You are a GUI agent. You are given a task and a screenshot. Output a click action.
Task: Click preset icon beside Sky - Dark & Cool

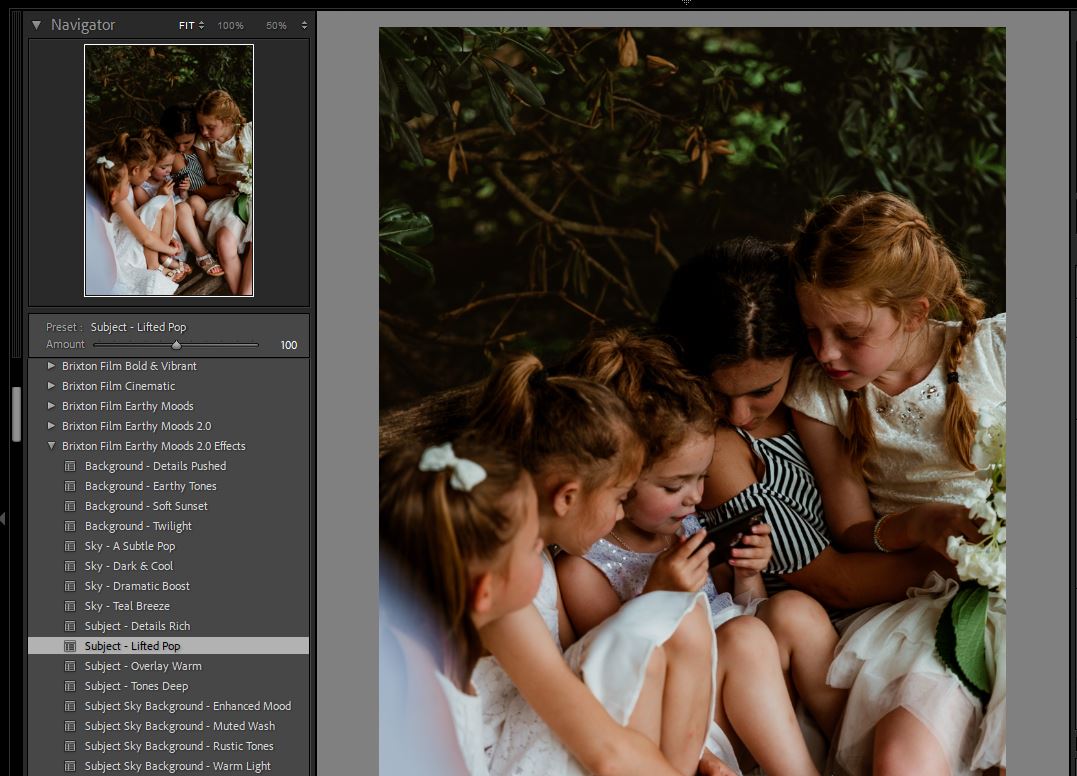[70, 566]
